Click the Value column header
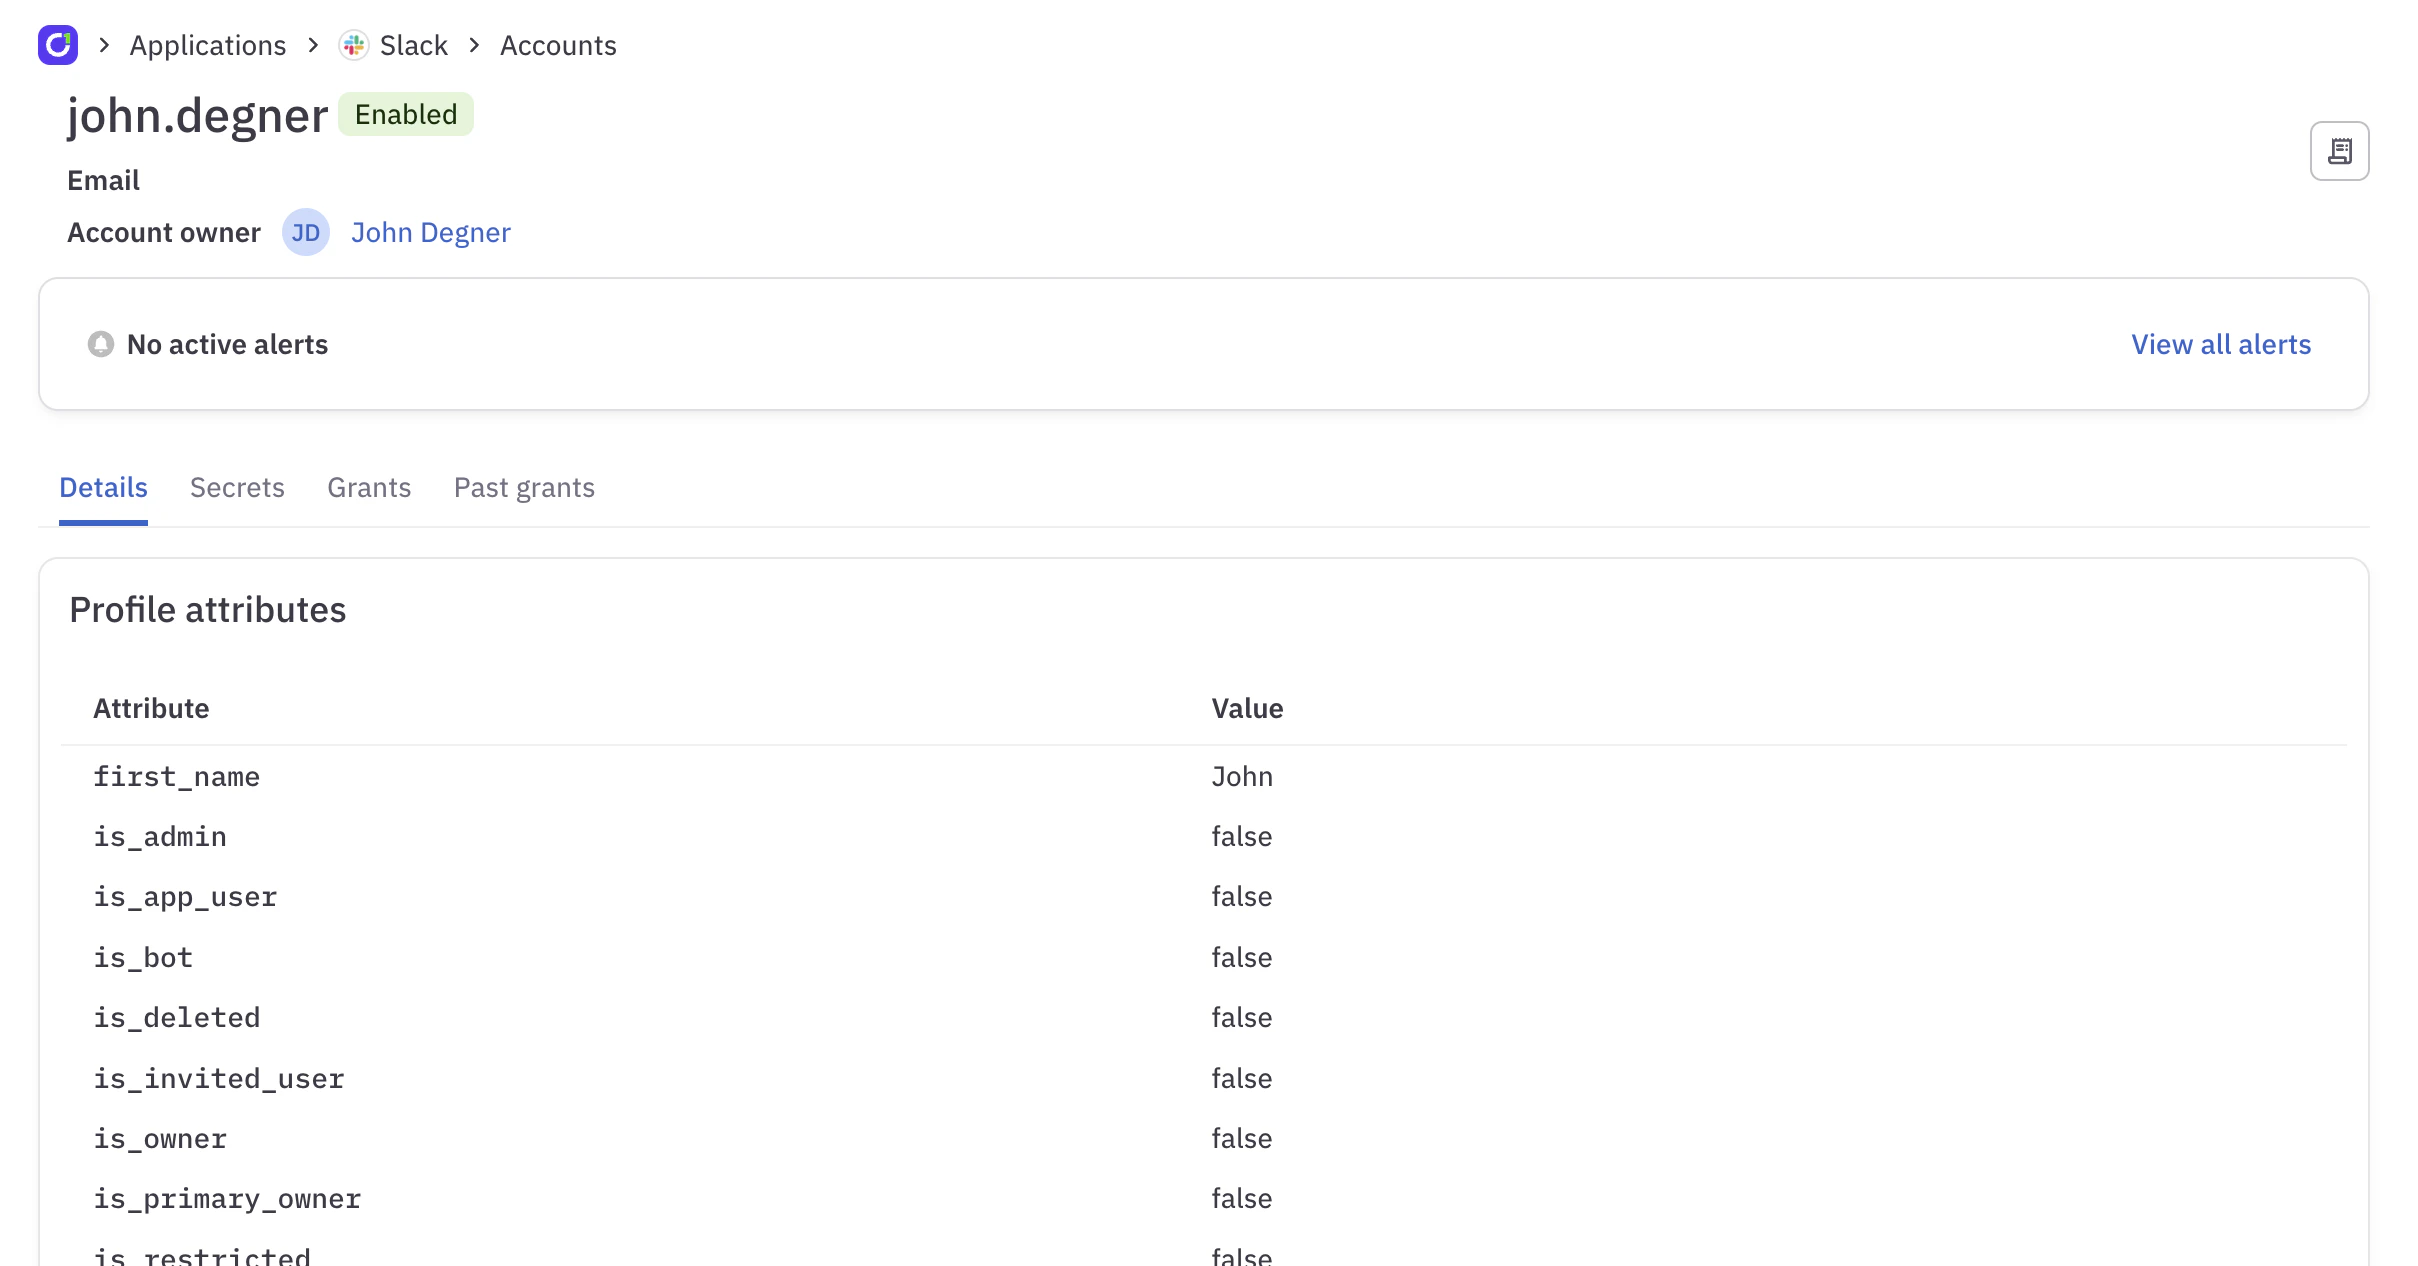 1246,708
